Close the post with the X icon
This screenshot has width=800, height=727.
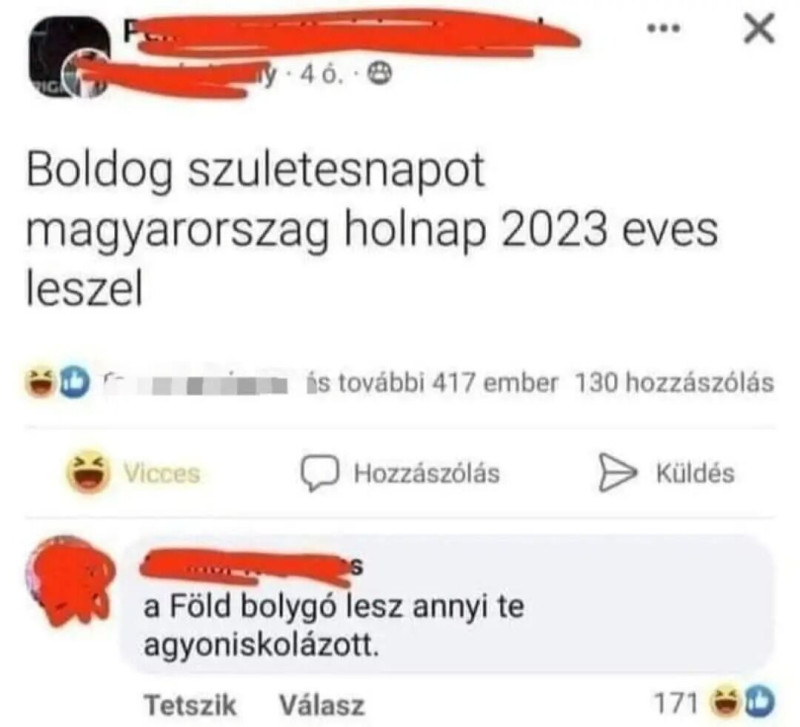click(x=759, y=28)
